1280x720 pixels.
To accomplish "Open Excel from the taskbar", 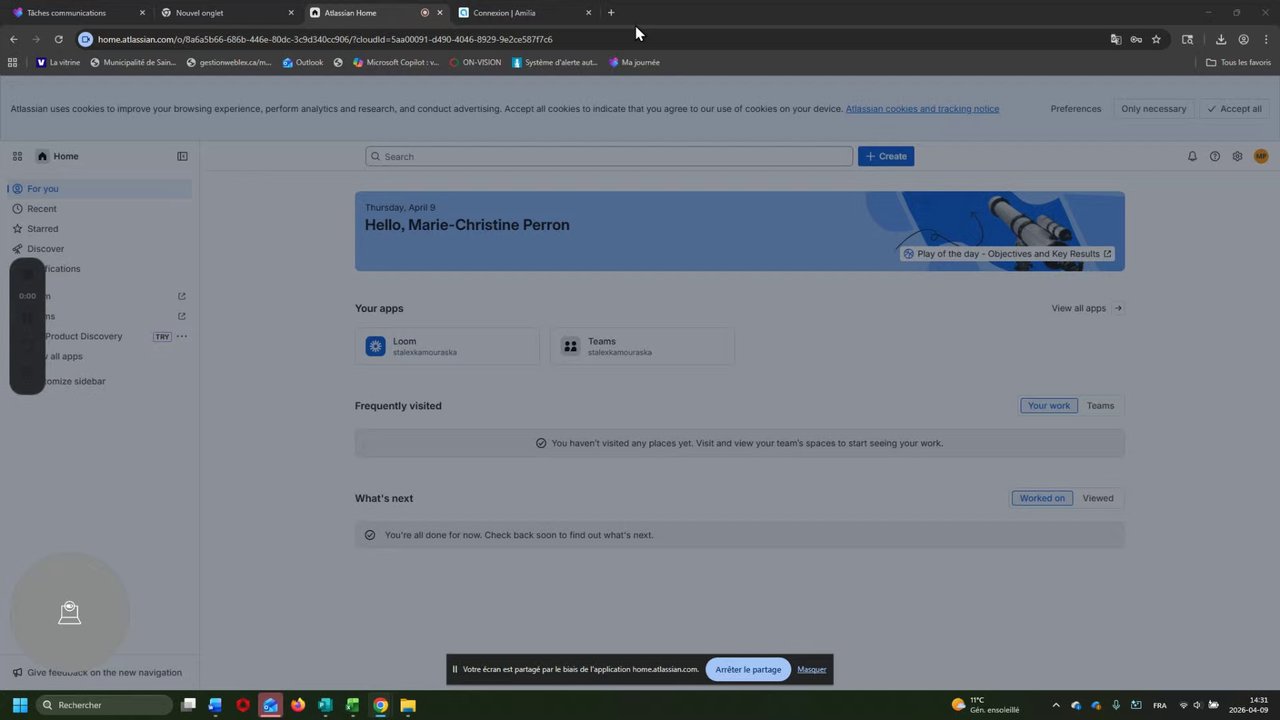I will click(x=352, y=705).
